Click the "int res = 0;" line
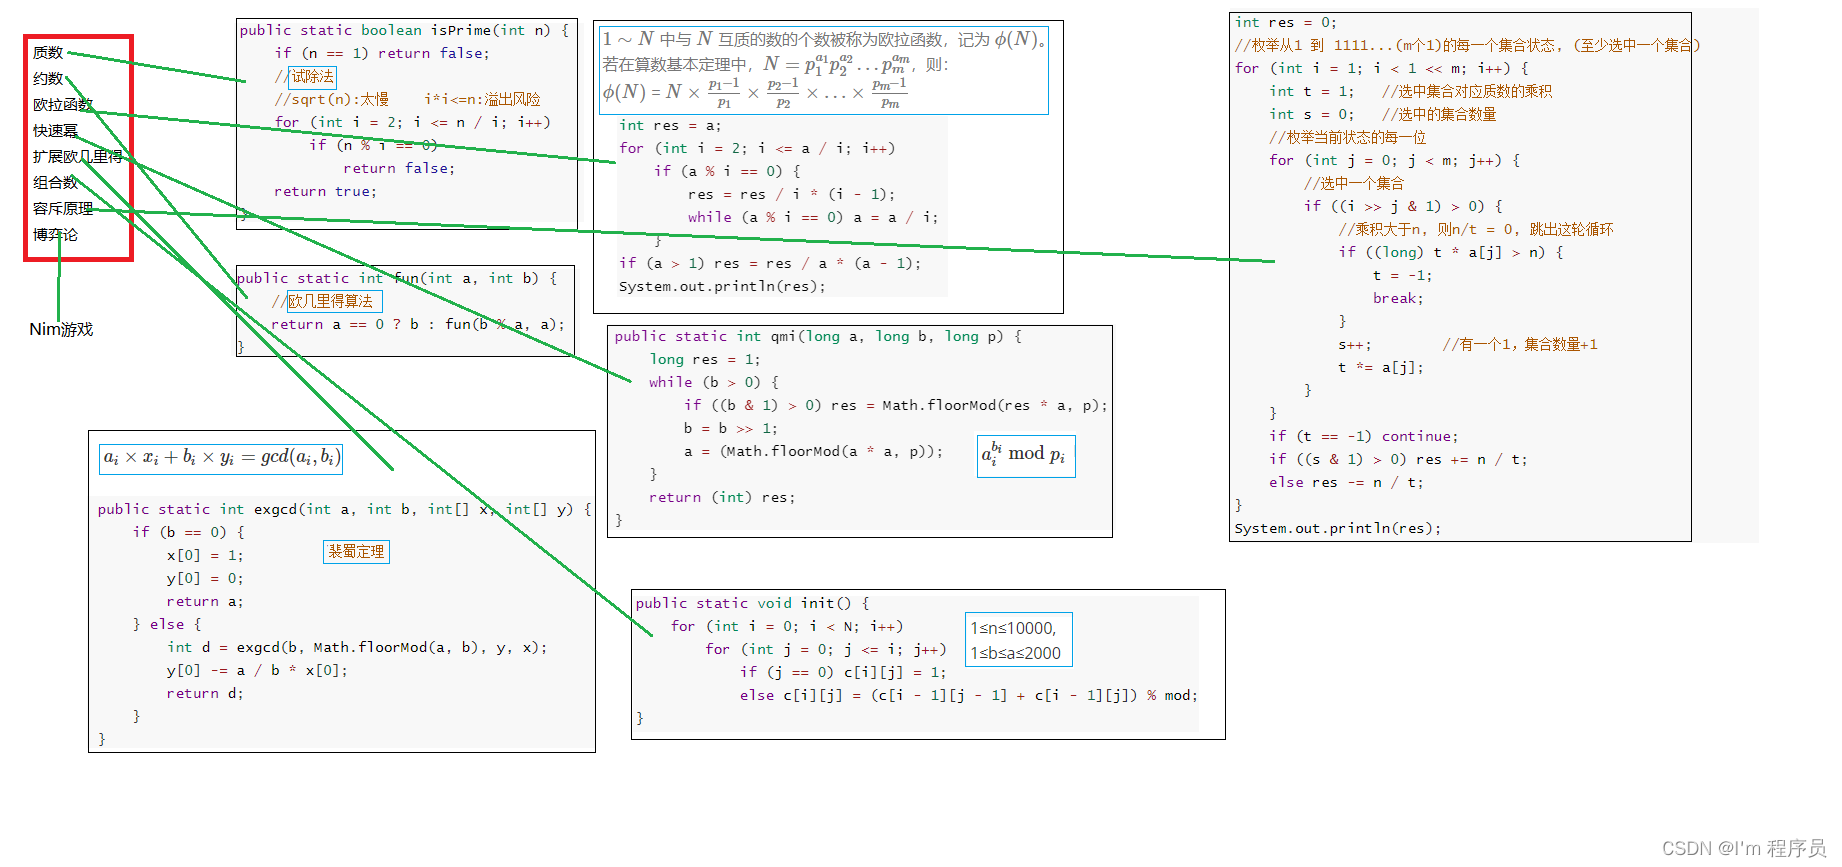This screenshot has width=1842, height=867. [x=1286, y=22]
